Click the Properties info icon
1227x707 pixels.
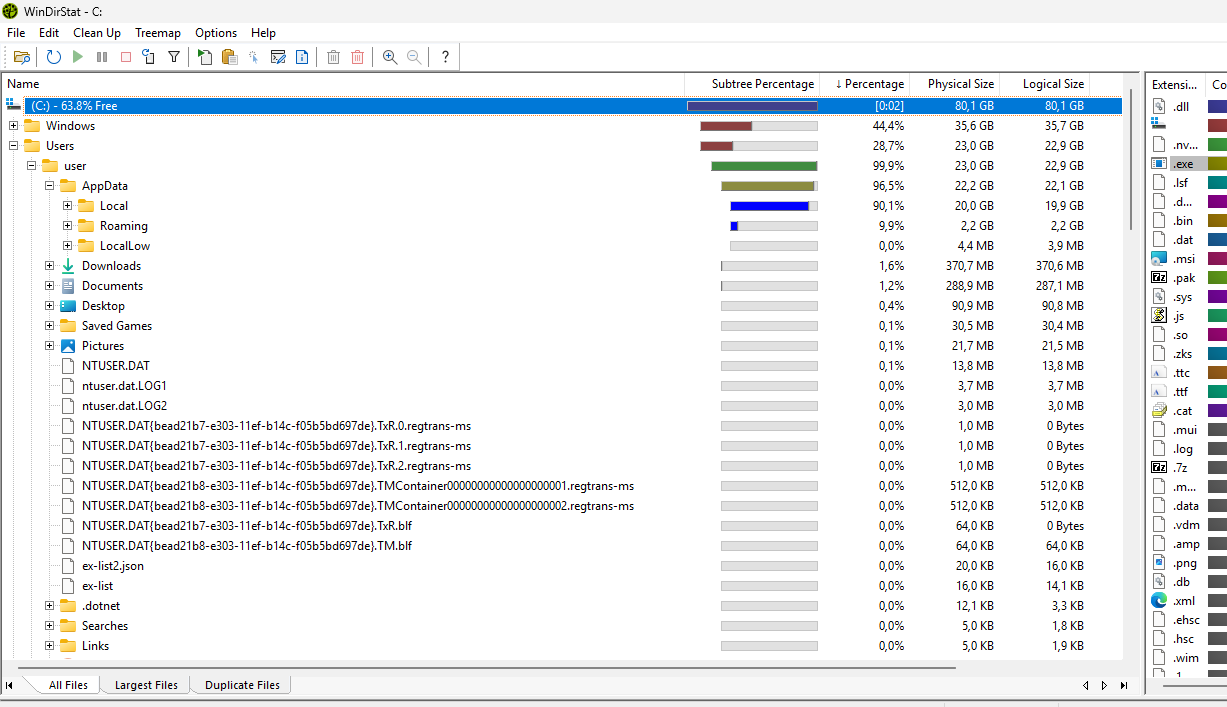(x=302, y=57)
